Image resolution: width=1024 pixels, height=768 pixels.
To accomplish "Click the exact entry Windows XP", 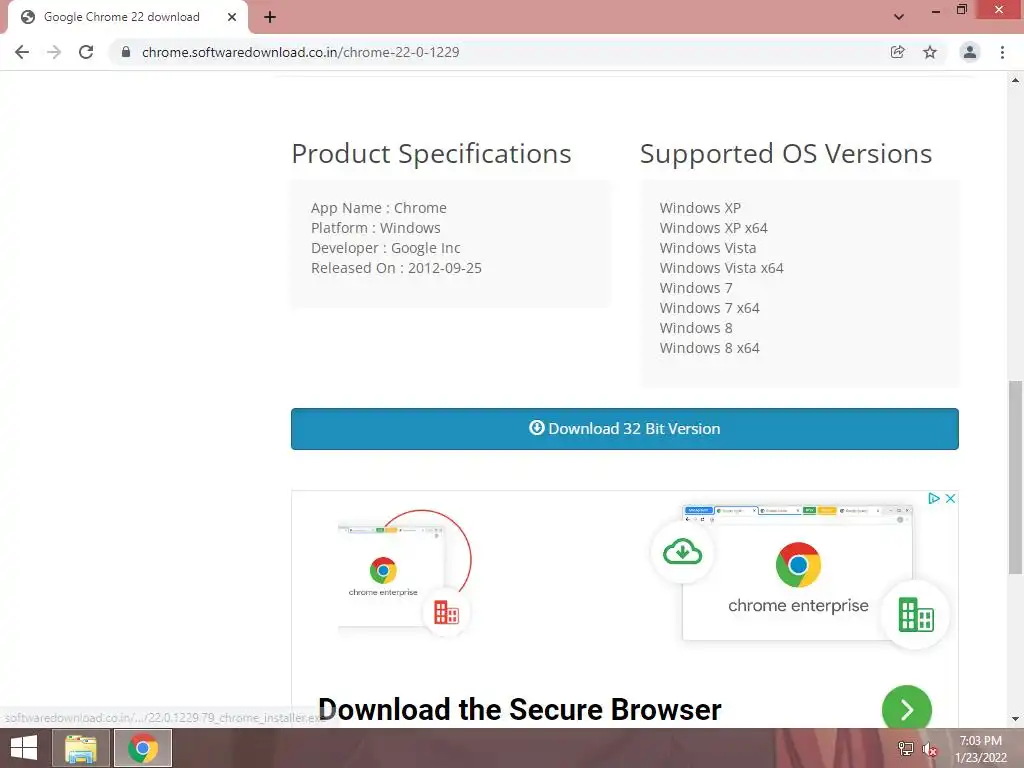I will [x=700, y=208].
